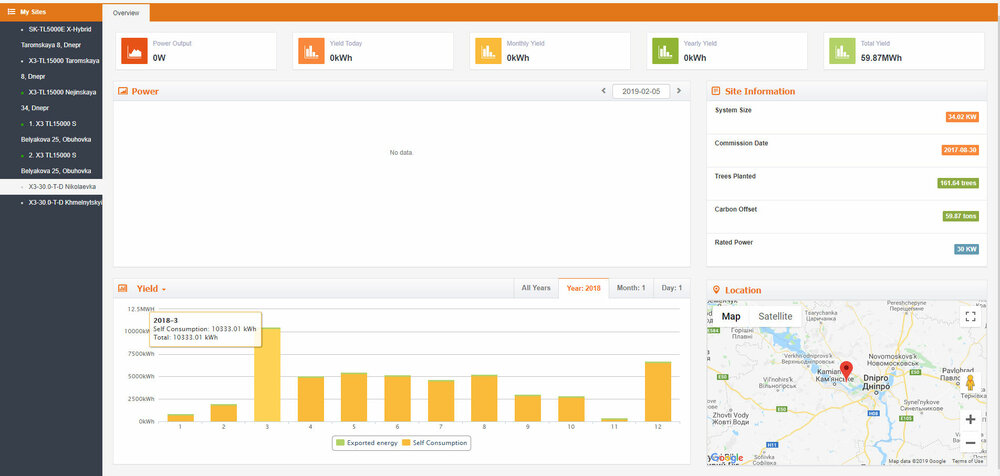Switch to the Month: 1 tab
Image resolution: width=1000 pixels, height=476 pixels.
(630, 288)
